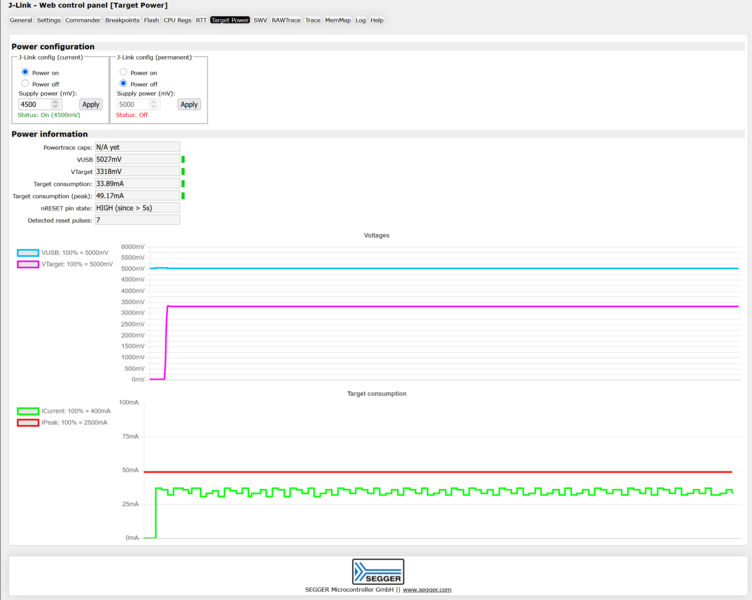This screenshot has height=600, width=752.
Task: Toggle the VUSB legend swatch
Action: [28, 253]
